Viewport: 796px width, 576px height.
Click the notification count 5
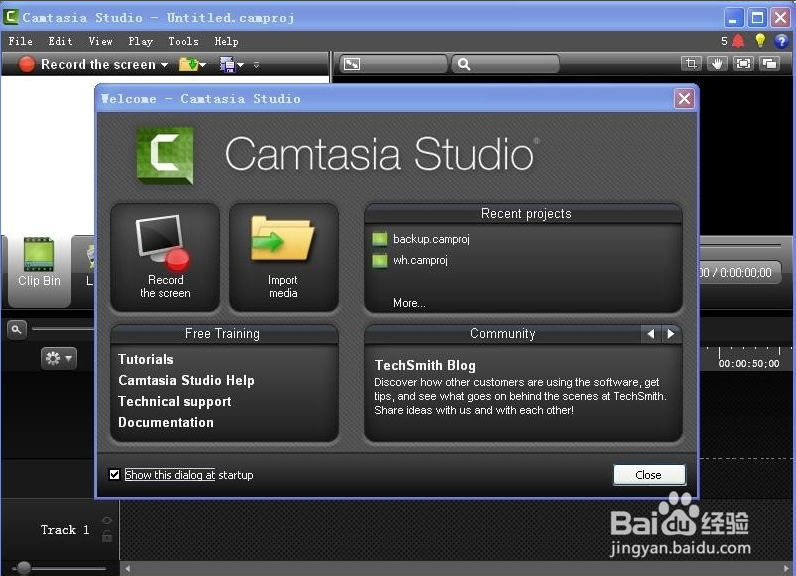[724, 41]
